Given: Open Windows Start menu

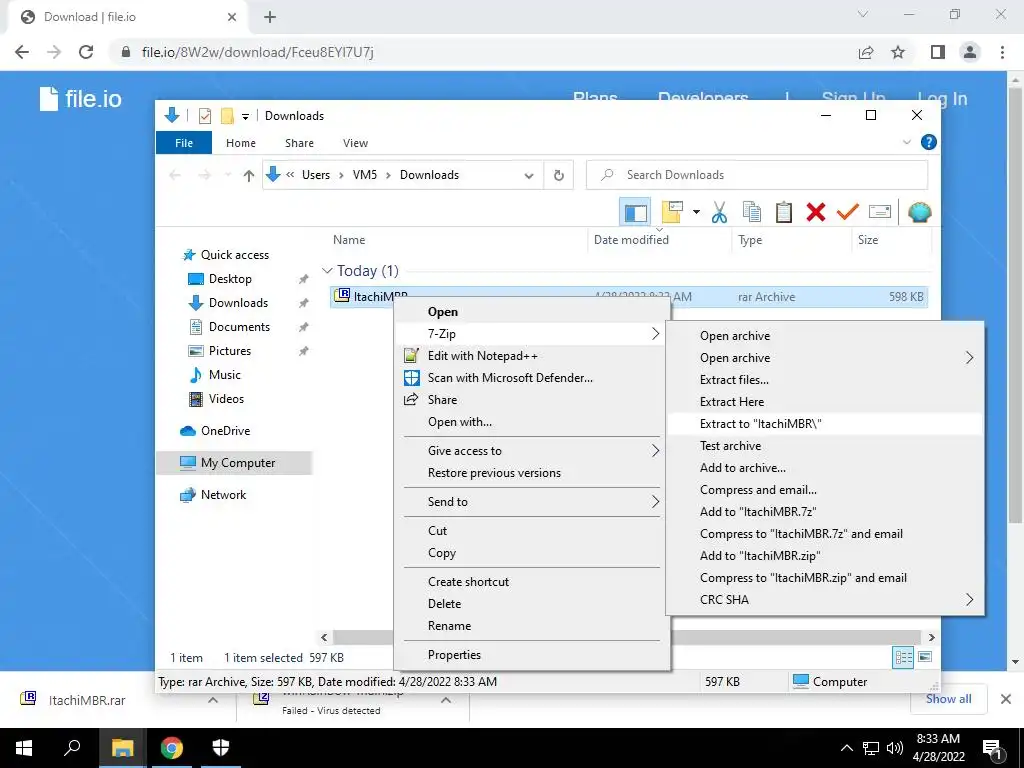Looking at the screenshot, I should (x=24, y=748).
